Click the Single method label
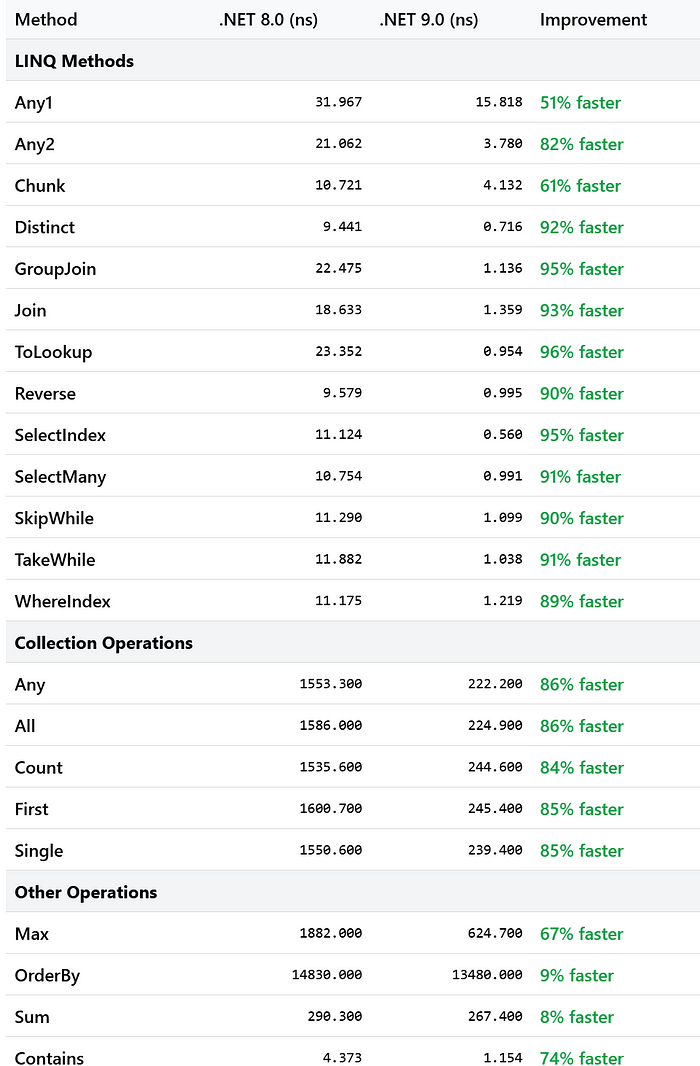This screenshot has width=700, height=1066. [39, 851]
